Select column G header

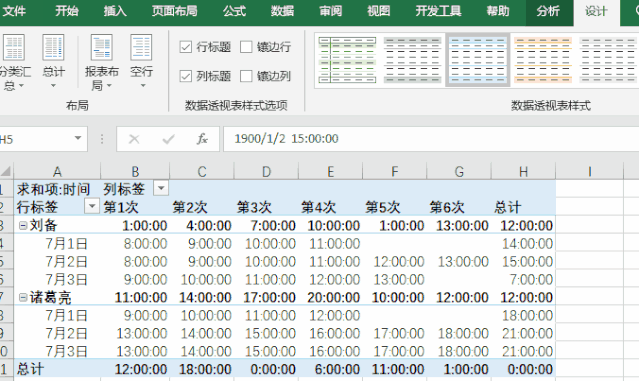coord(459,171)
